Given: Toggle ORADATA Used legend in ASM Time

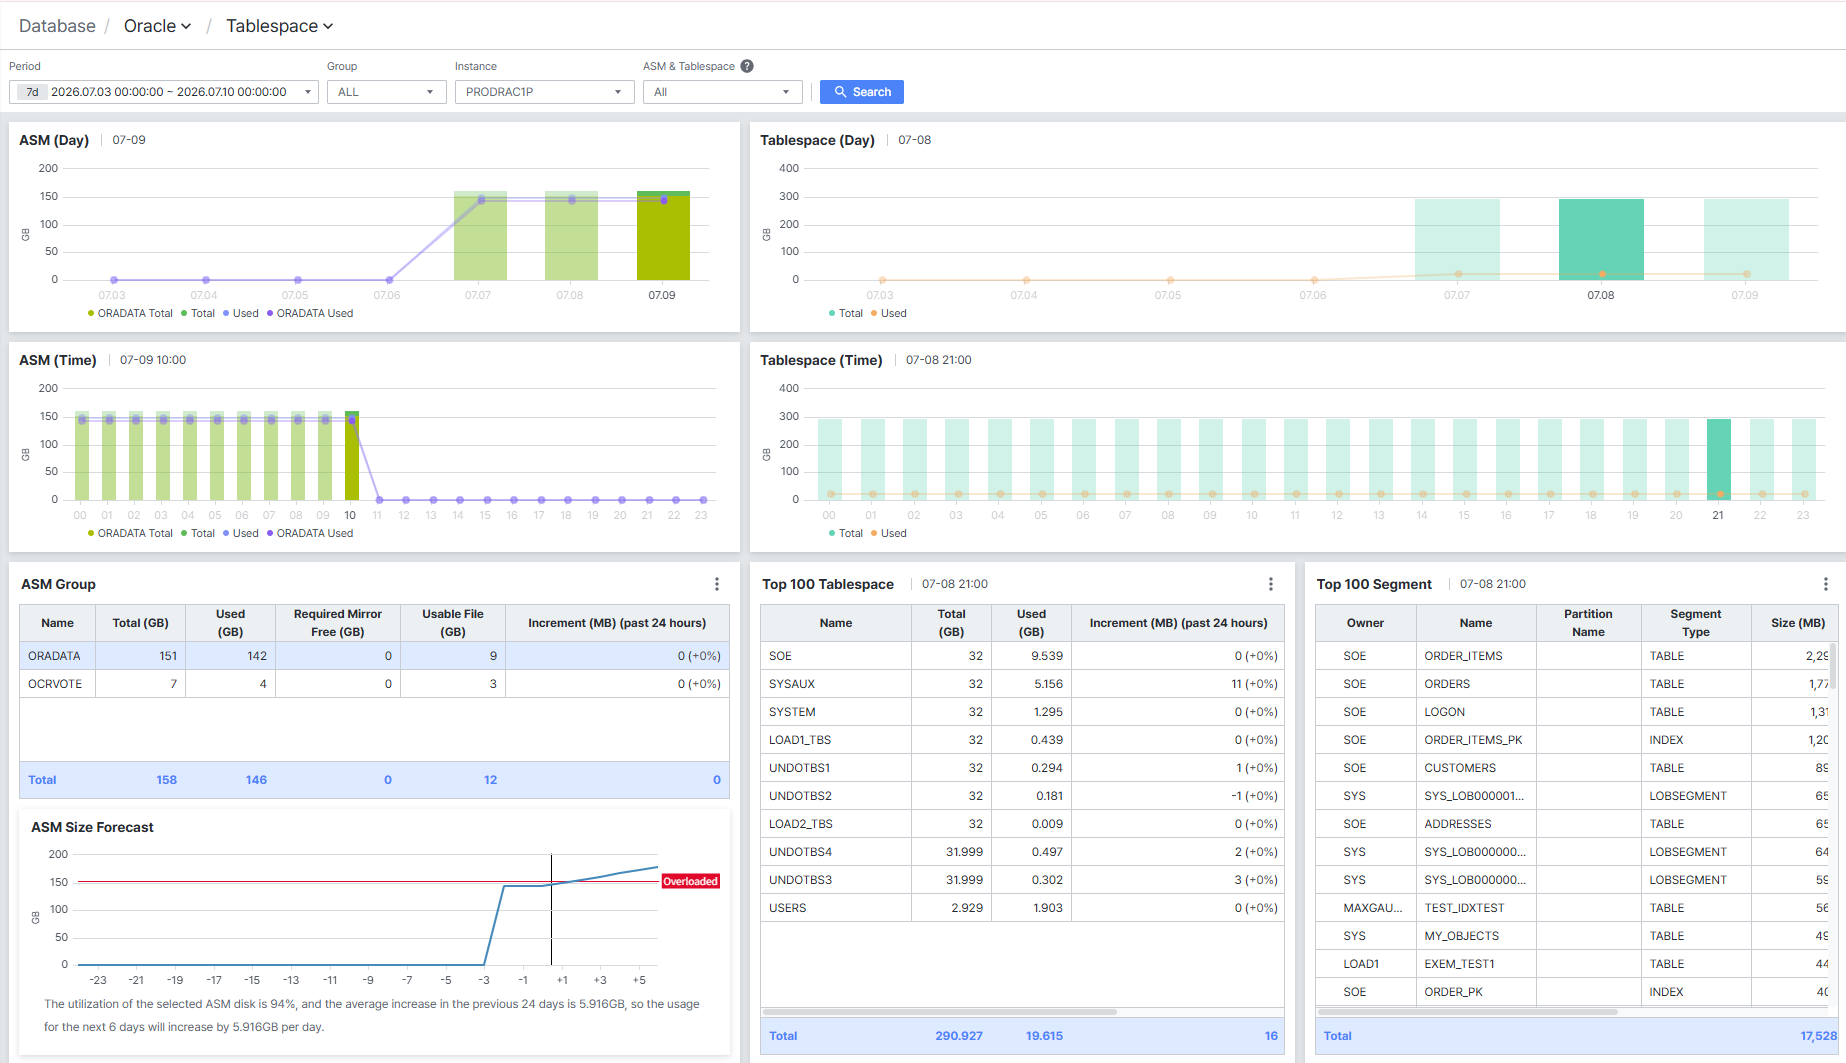Looking at the screenshot, I should click(310, 533).
